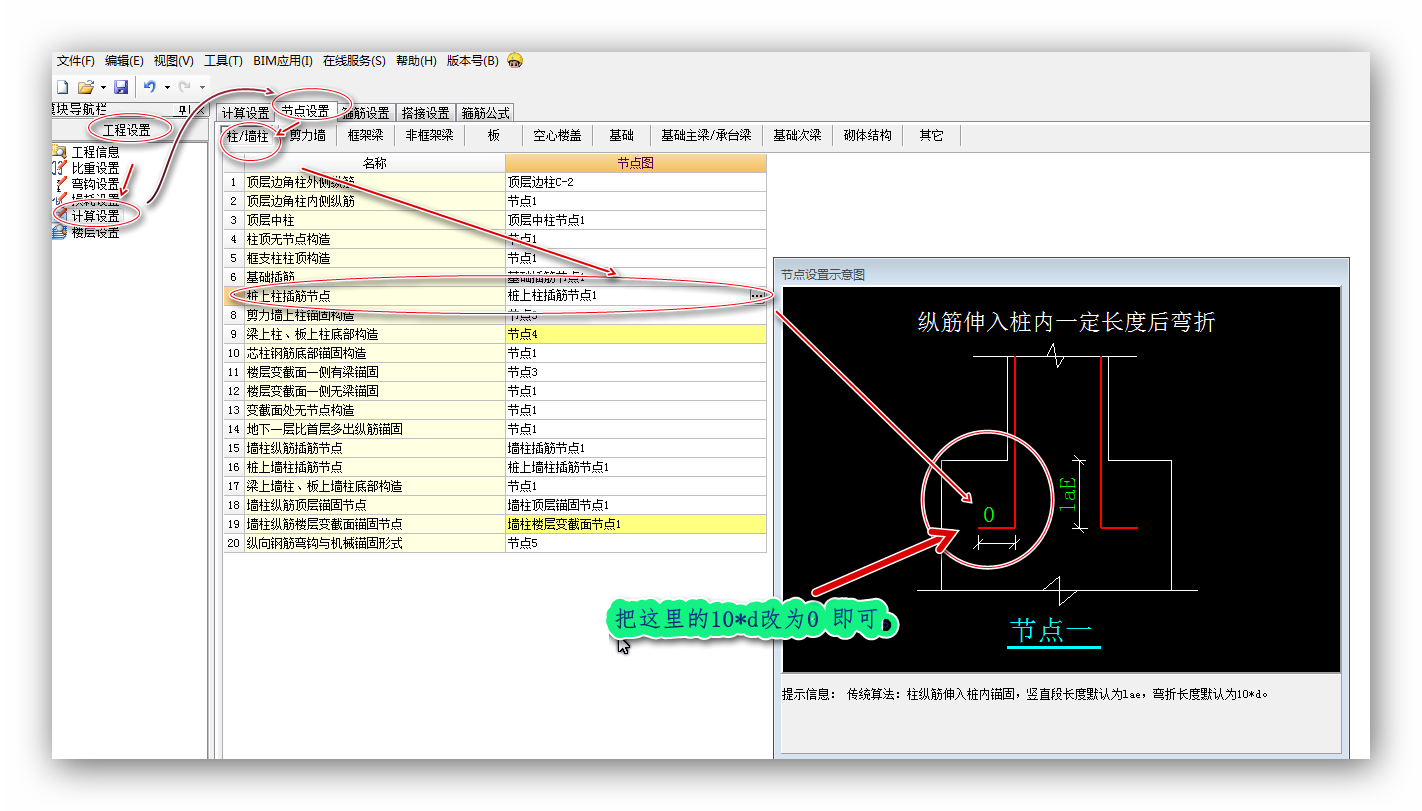Select row 顶层中柱
Image resolution: width=1422 pixels, height=811 pixels.
pyautogui.click(x=495, y=220)
